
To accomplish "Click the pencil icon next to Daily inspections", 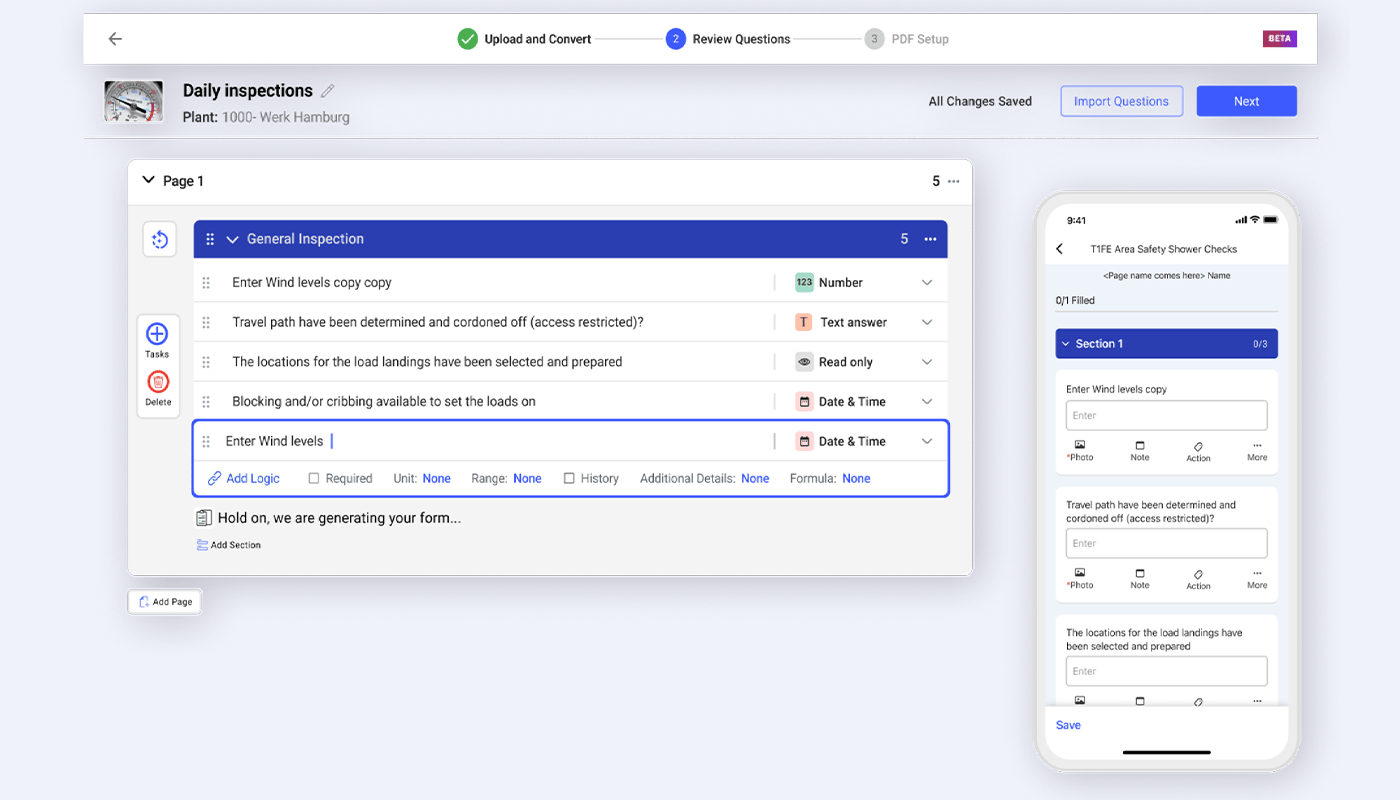I will tap(328, 91).
